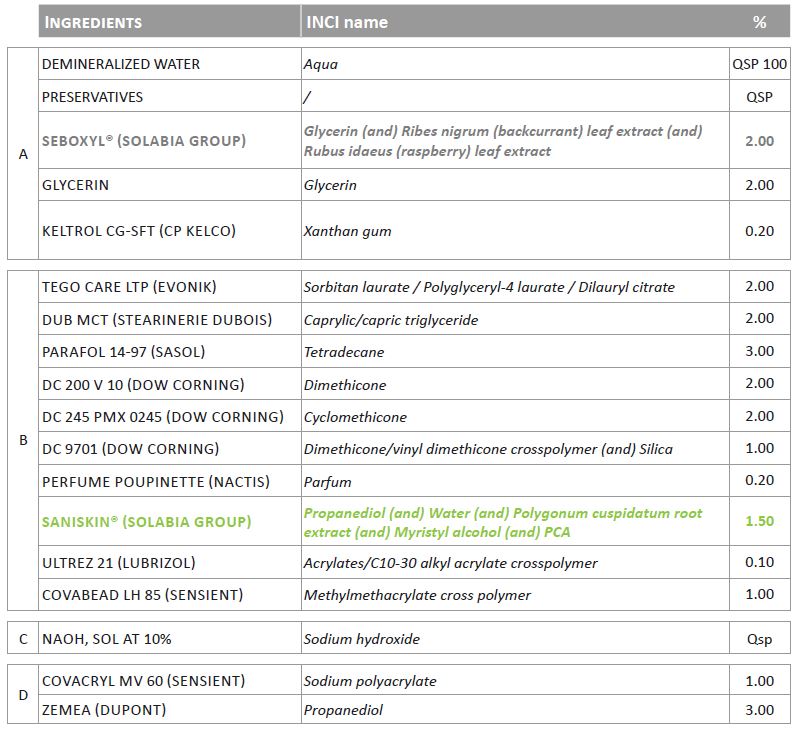Click the Sodium hydroxide cell
Screen dimensions: 798x730
[x=515, y=638]
